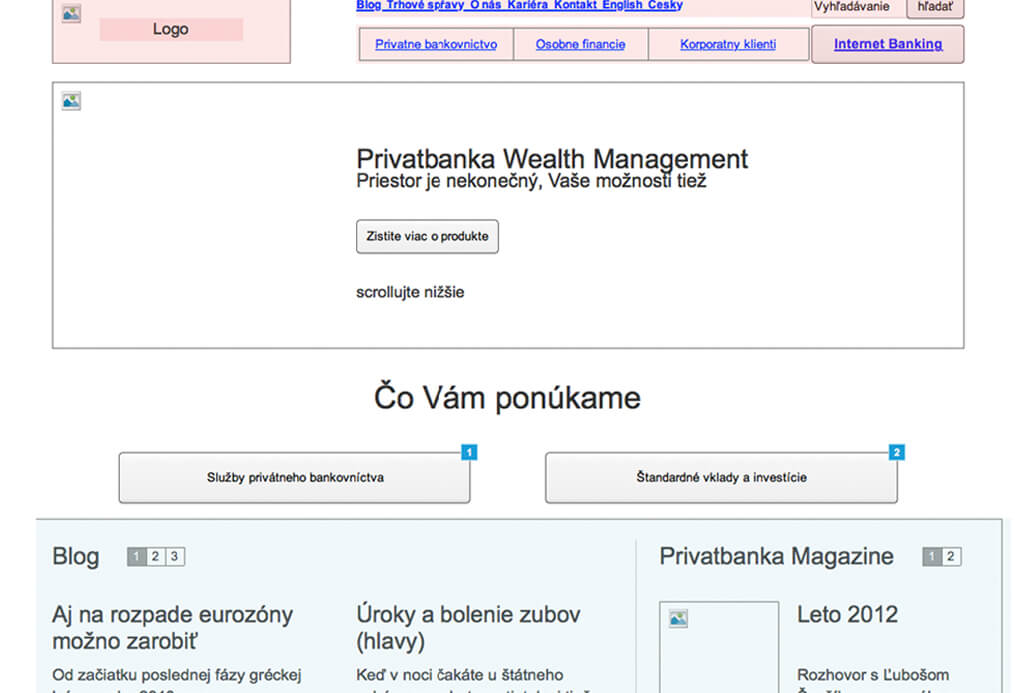Image resolution: width=1015 pixels, height=693 pixels.
Task: Open the Blog link in the top bar
Action: (368, 5)
